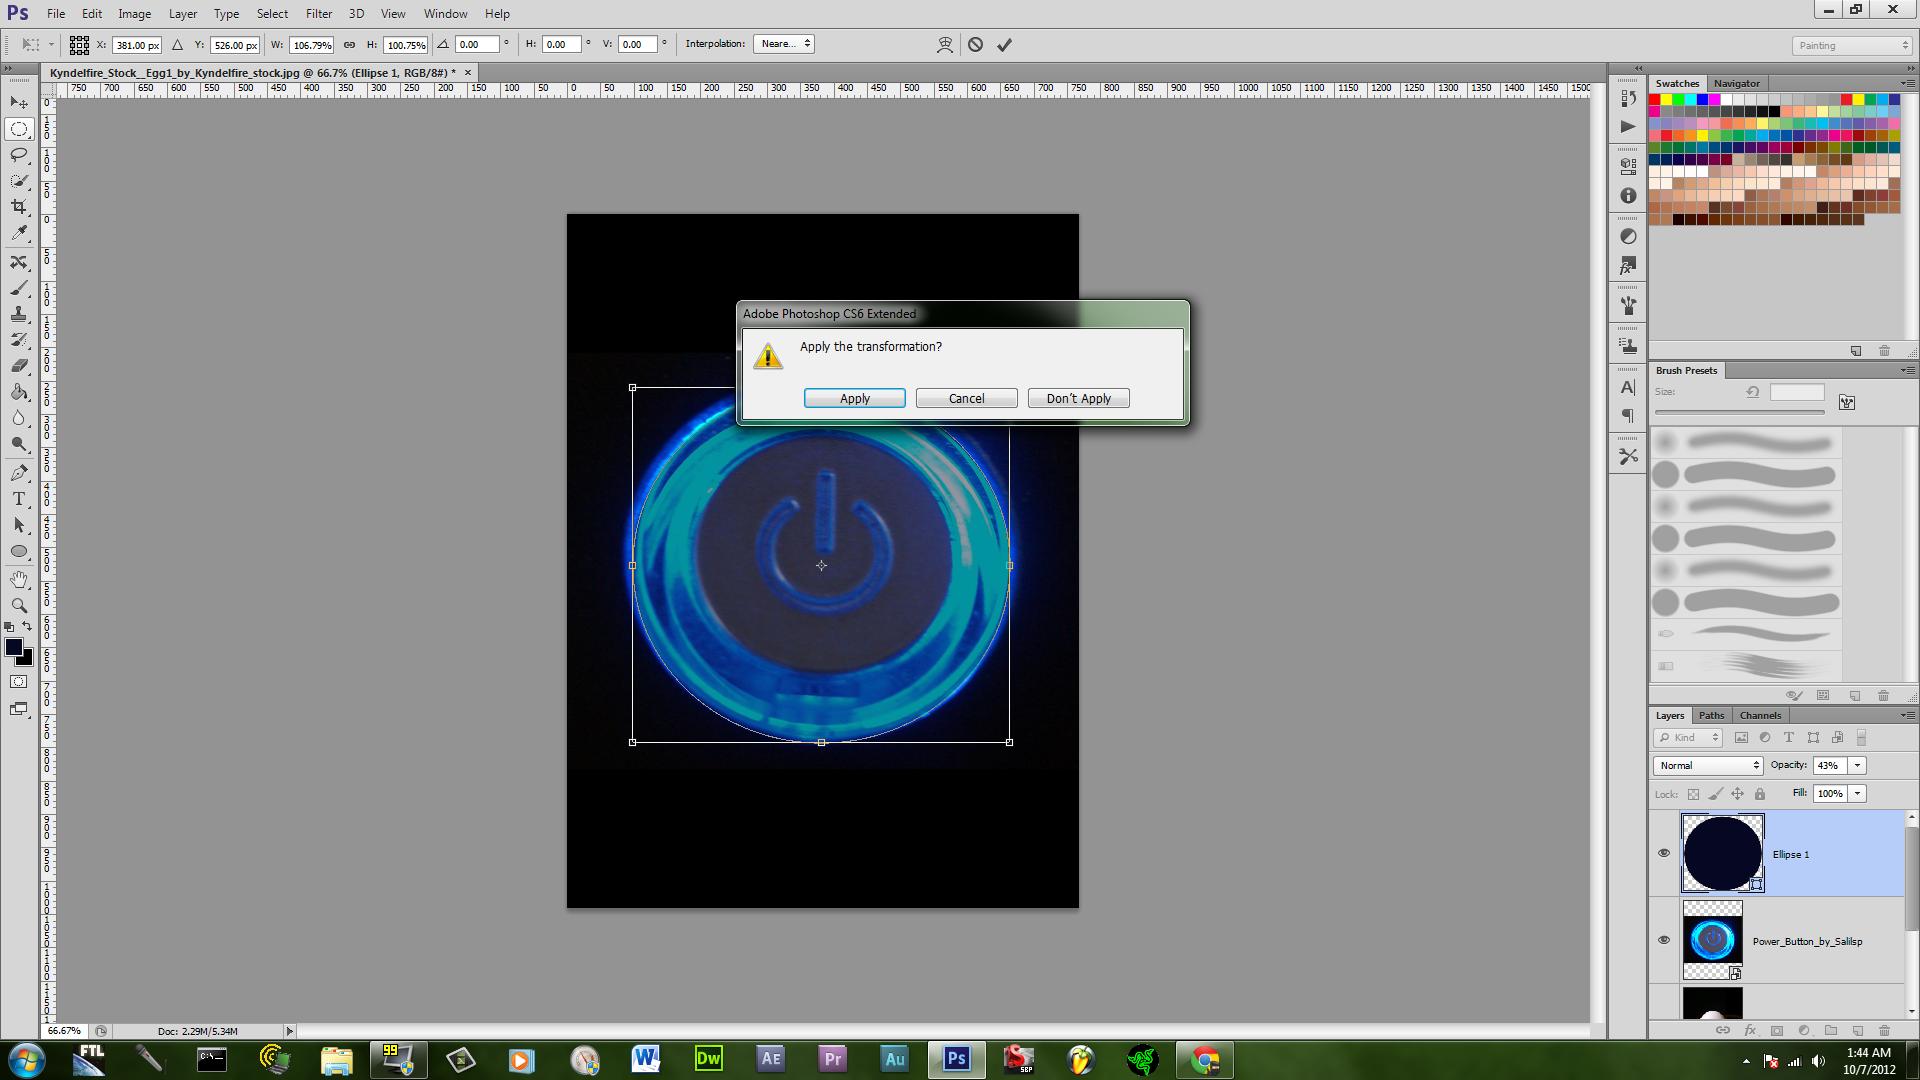Click the foreground color swatch

[x=13, y=648]
